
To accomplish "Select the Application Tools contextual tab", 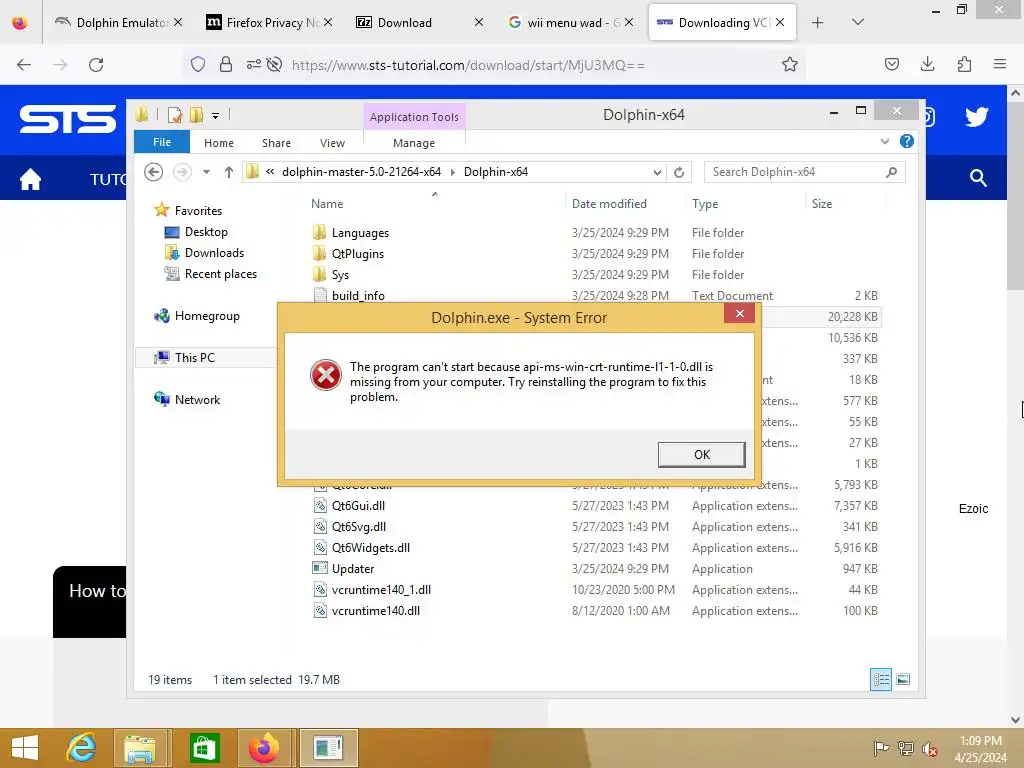I will [x=414, y=117].
